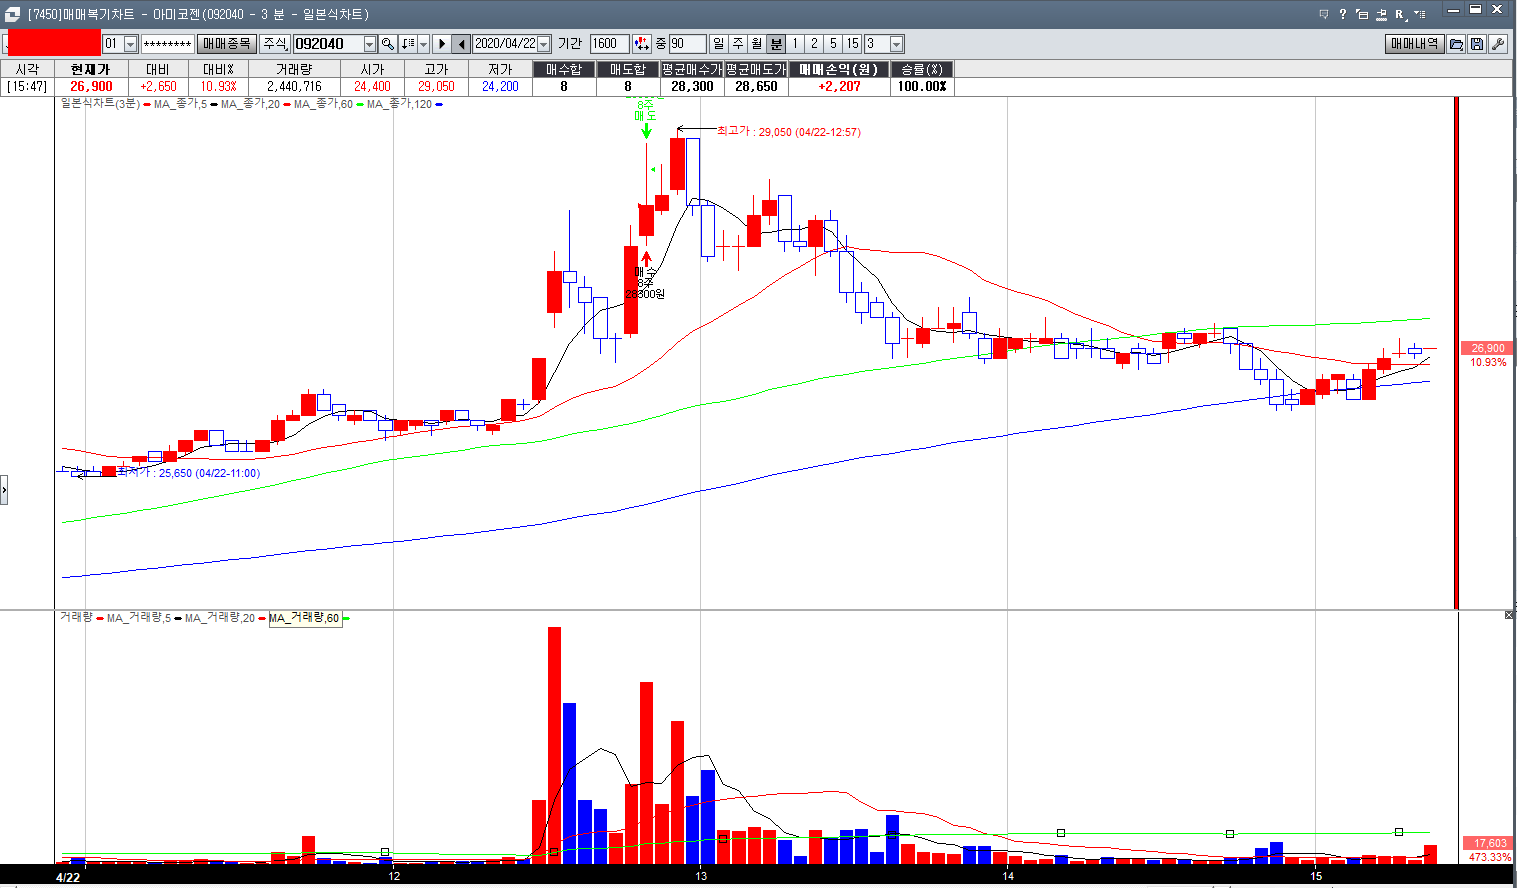Select the minute (분) period toggle
Viewport: 1517px width, 888px height.
(776, 44)
